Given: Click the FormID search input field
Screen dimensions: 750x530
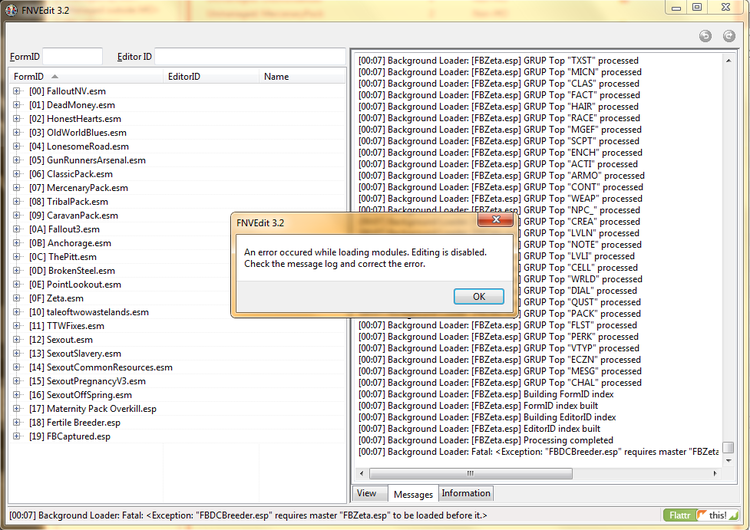Looking at the screenshot, I should click(x=72, y=56).
